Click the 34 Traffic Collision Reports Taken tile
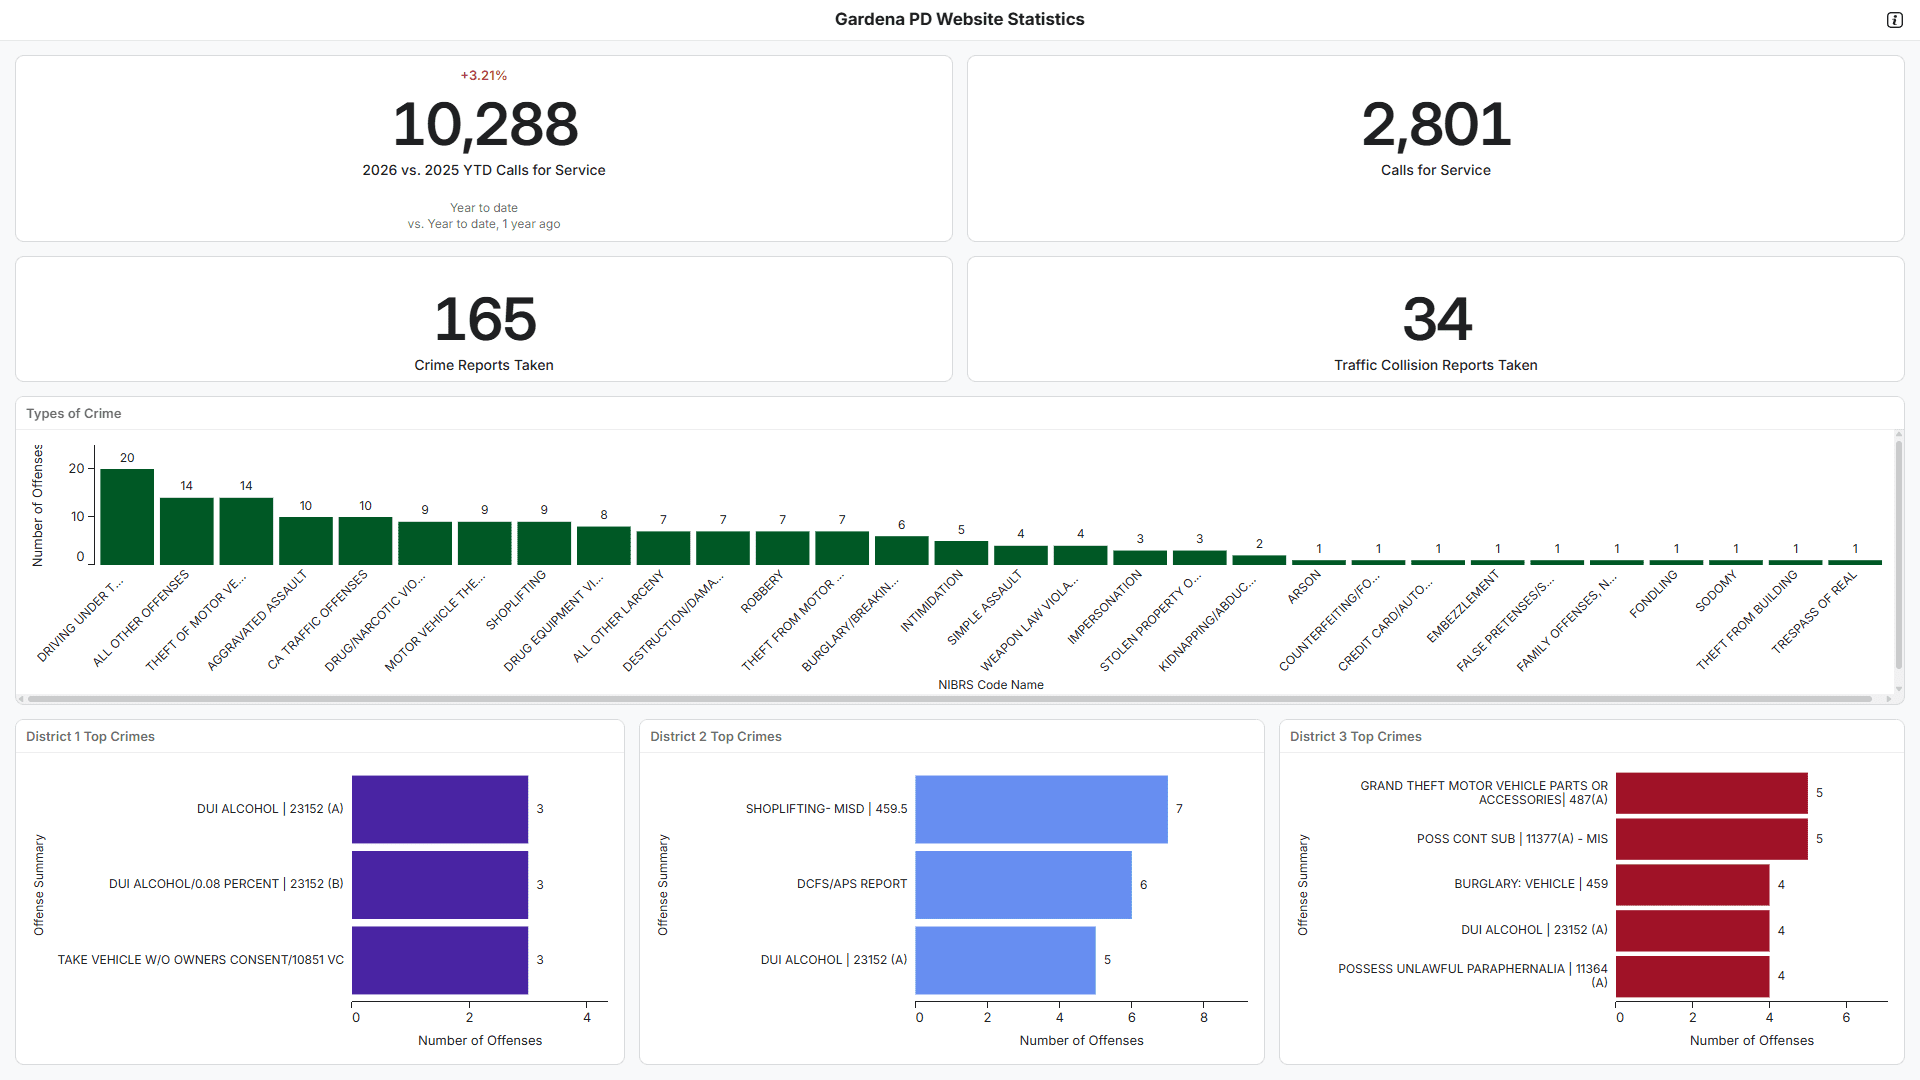 coord(1436,320)
